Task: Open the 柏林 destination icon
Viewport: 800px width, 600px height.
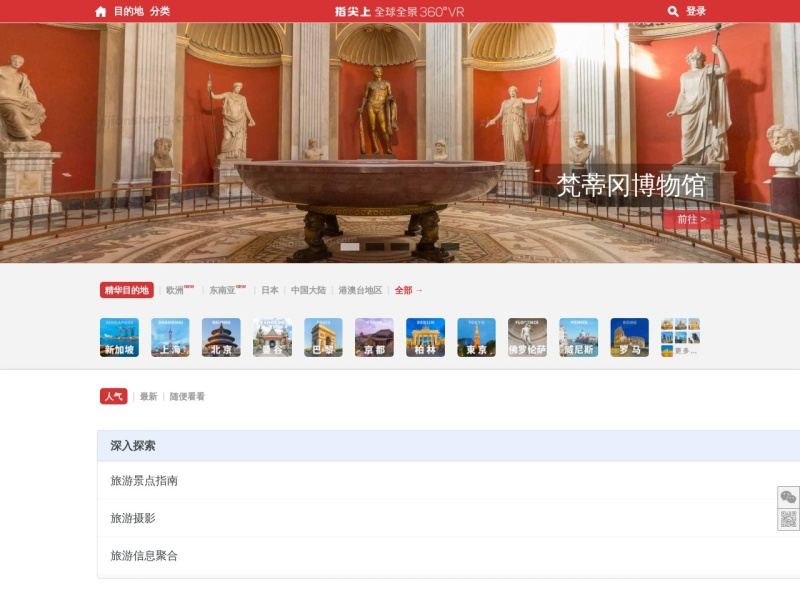Action: [x=426, y=337]
